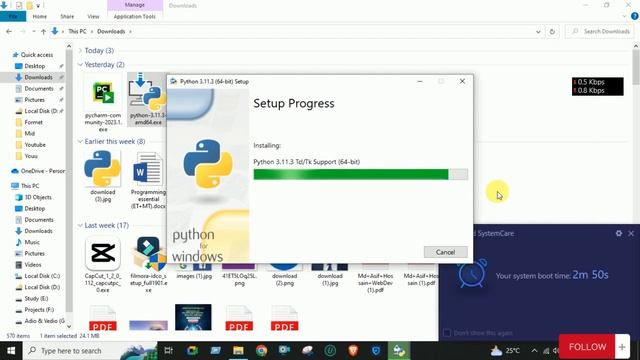Open Local Disk (C:) in sidebar
Viewport: 640px width, 360px height.
click(x=42, y=276)
